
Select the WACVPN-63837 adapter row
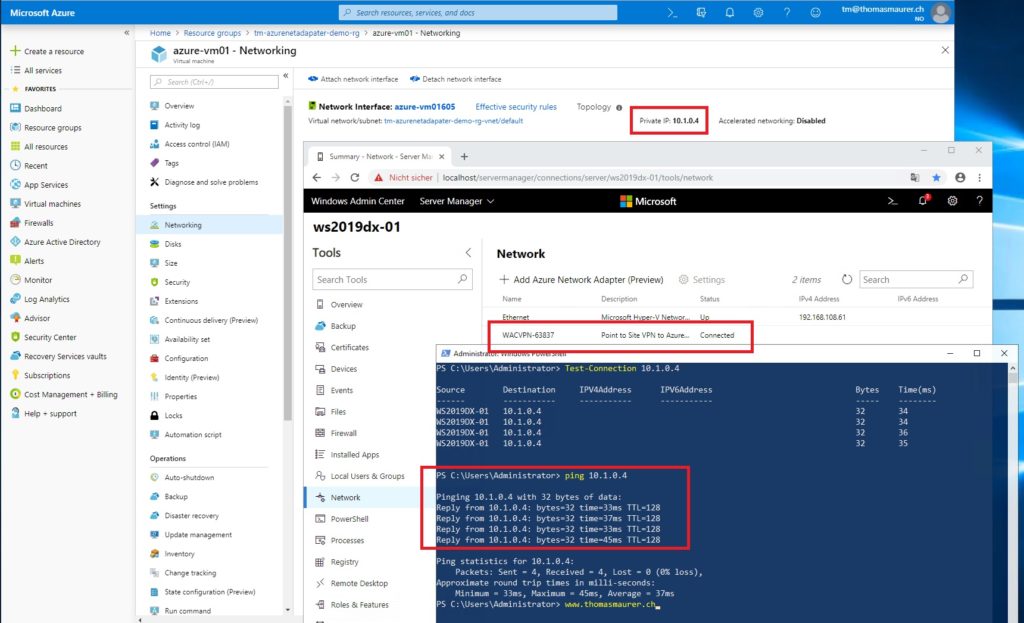737,335
